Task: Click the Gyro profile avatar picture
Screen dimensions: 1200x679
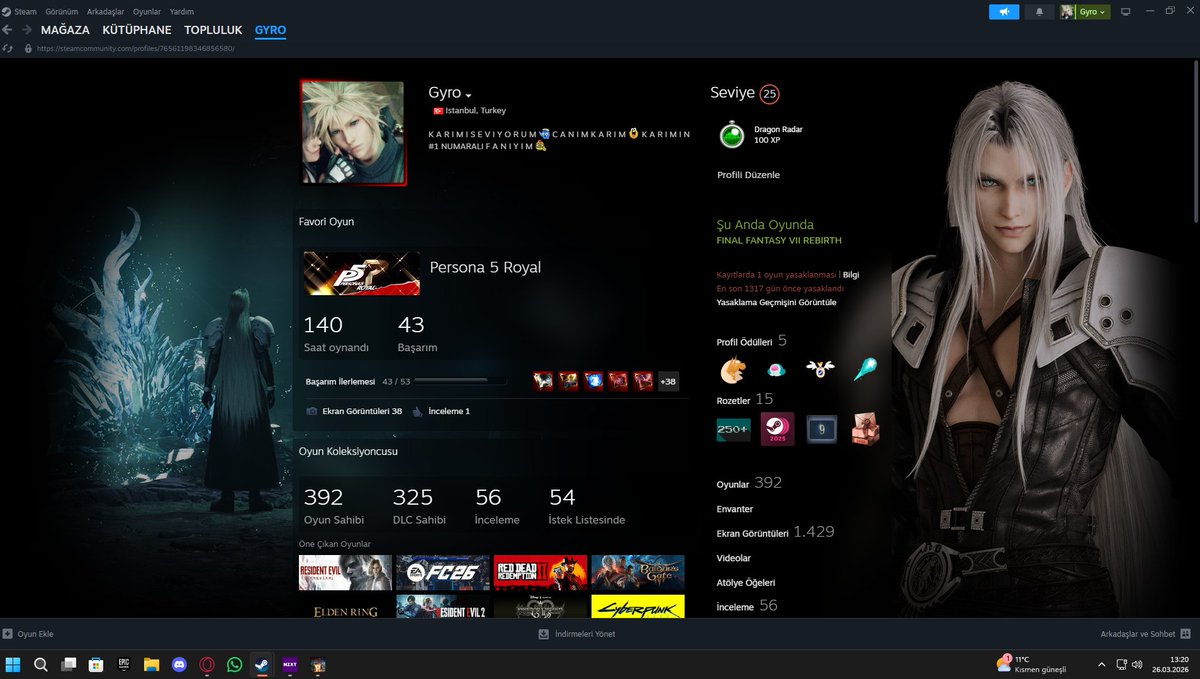Action: pyautogui.click(x=353, y=133)
